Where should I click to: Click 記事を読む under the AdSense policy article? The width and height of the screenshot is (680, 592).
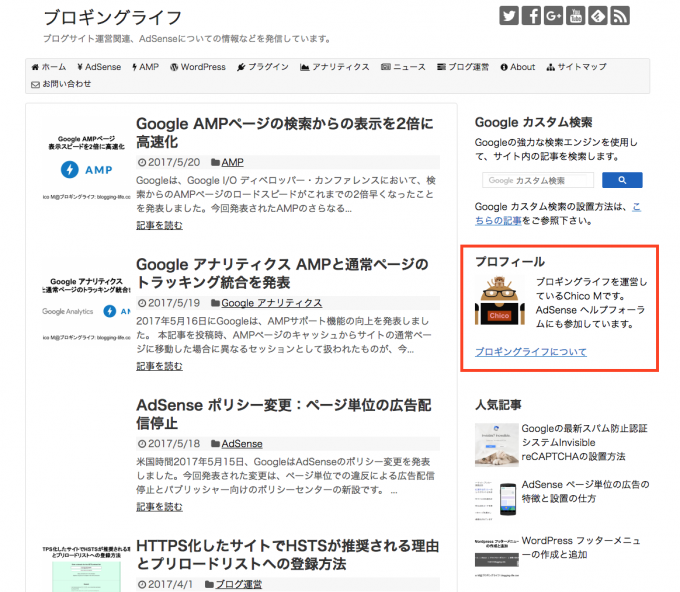click(x=159, y=507)
